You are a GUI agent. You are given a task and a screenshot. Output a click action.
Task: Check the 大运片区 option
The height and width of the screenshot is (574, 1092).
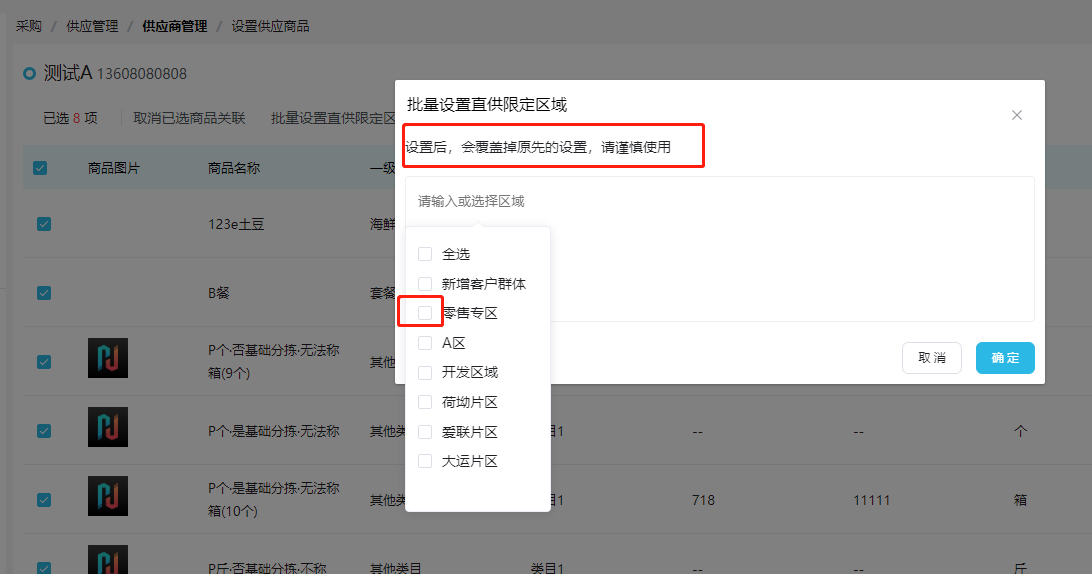pos(425,461)
